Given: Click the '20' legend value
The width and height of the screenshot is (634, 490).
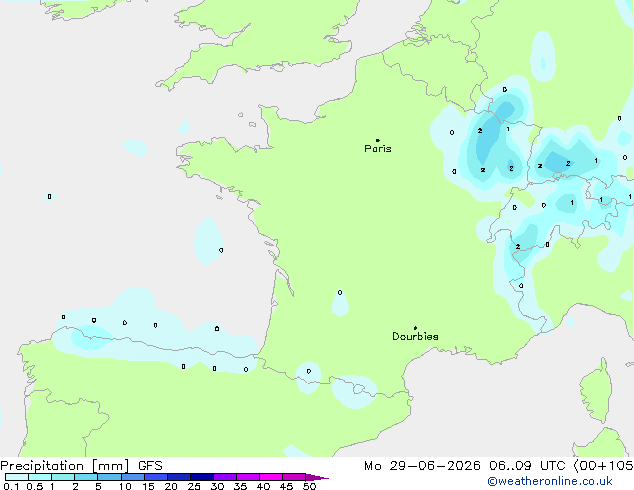Looking at the screenshot, I should 171,486.
